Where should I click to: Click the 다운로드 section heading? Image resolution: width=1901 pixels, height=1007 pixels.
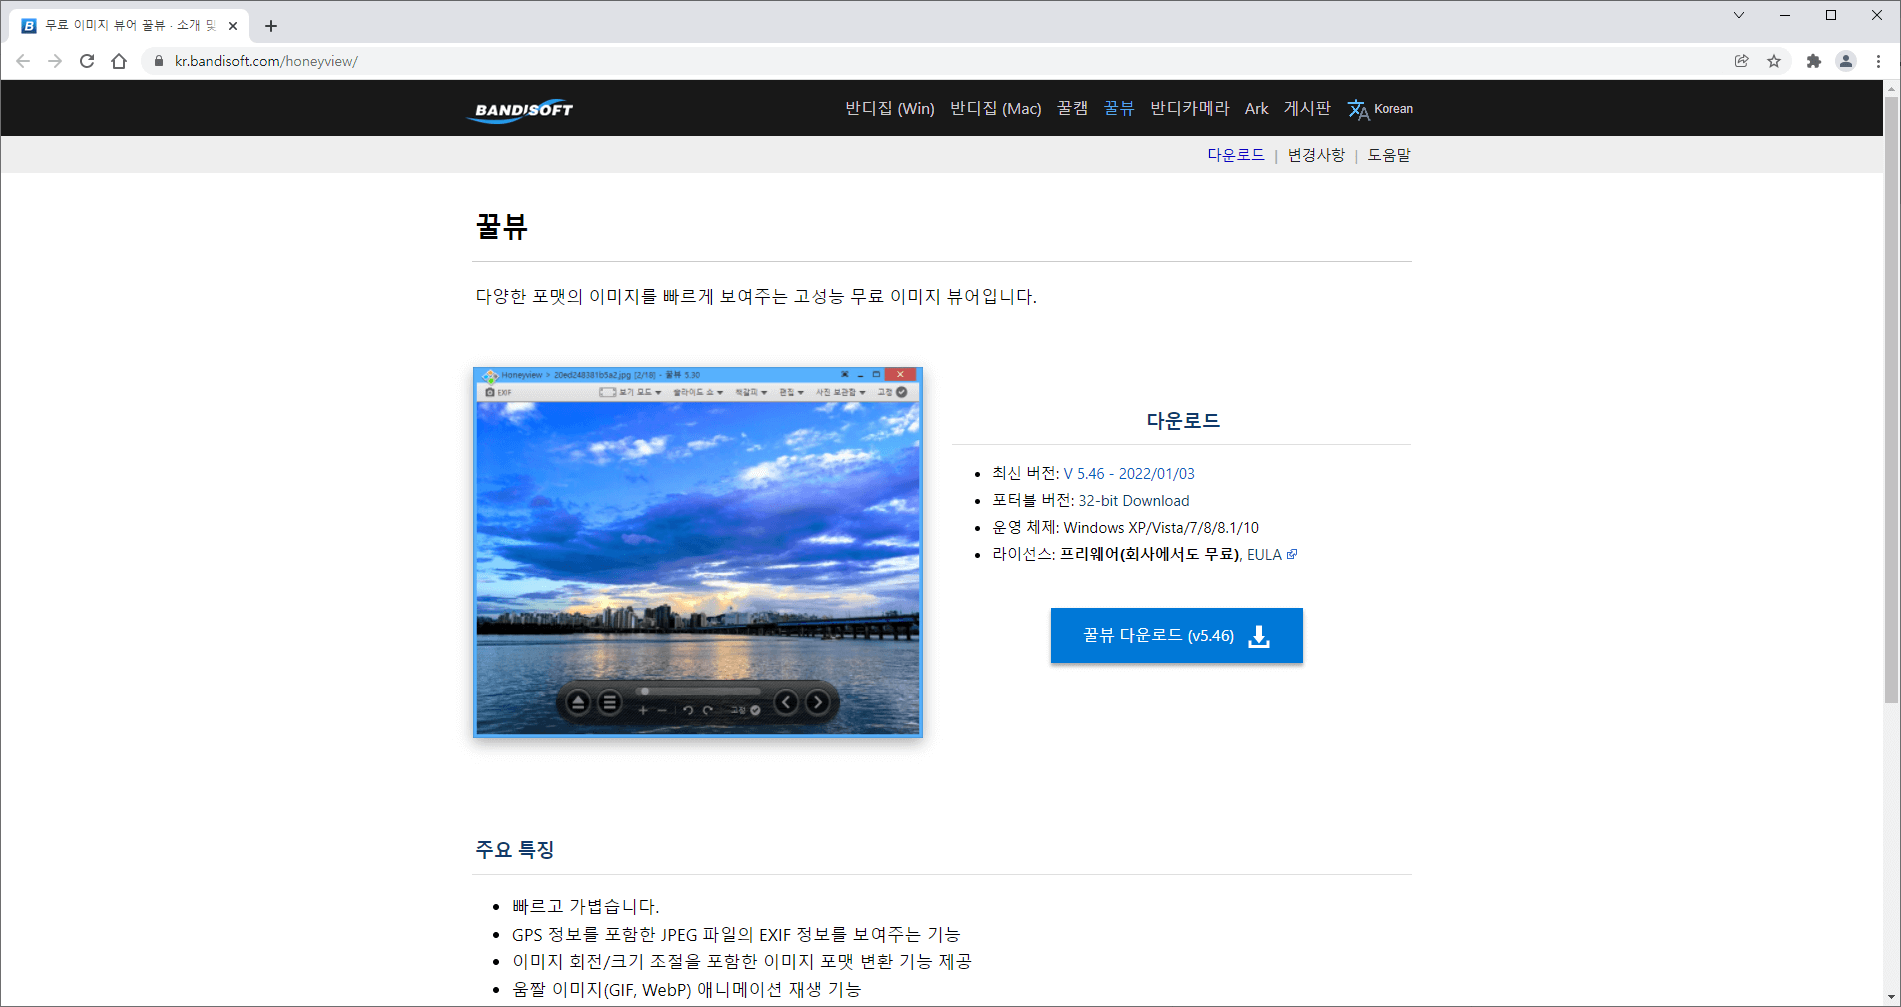tap(1183, 421)
